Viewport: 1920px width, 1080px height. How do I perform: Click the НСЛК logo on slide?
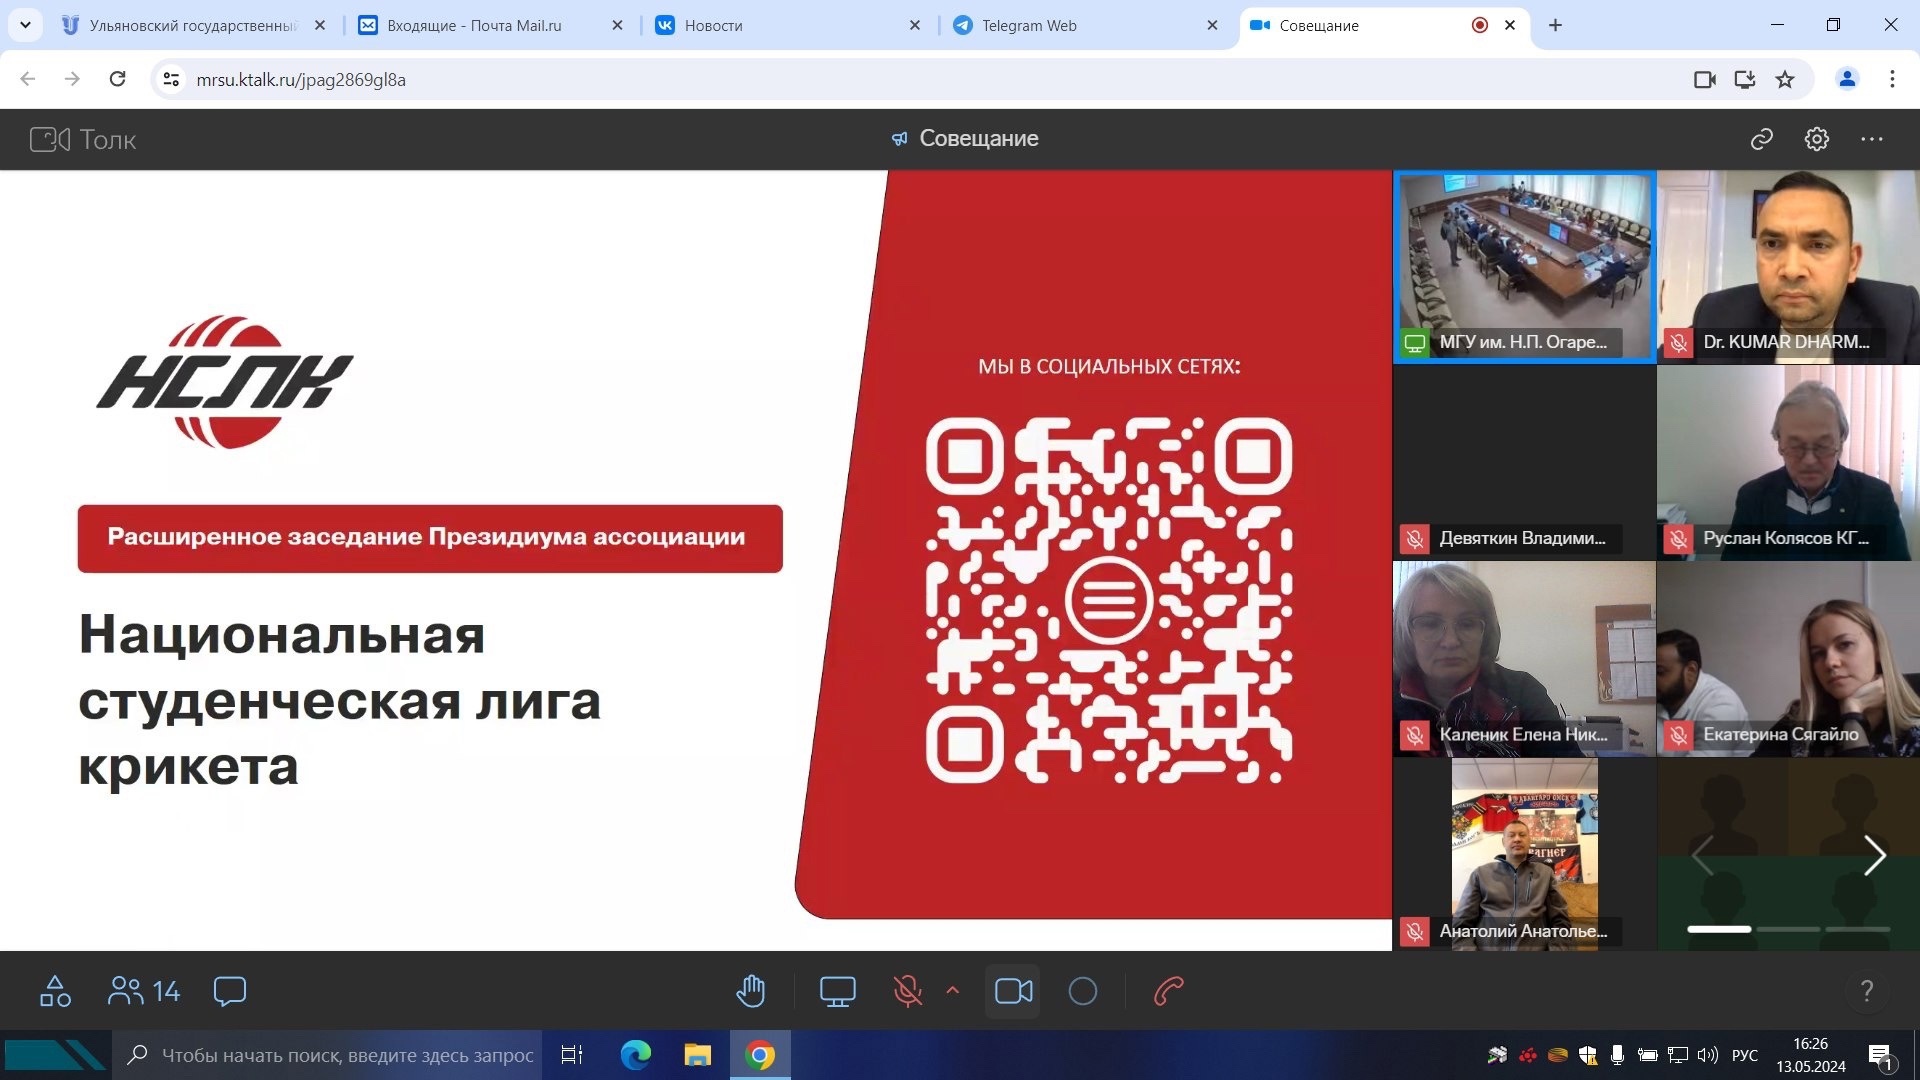(x=225, y=381)
